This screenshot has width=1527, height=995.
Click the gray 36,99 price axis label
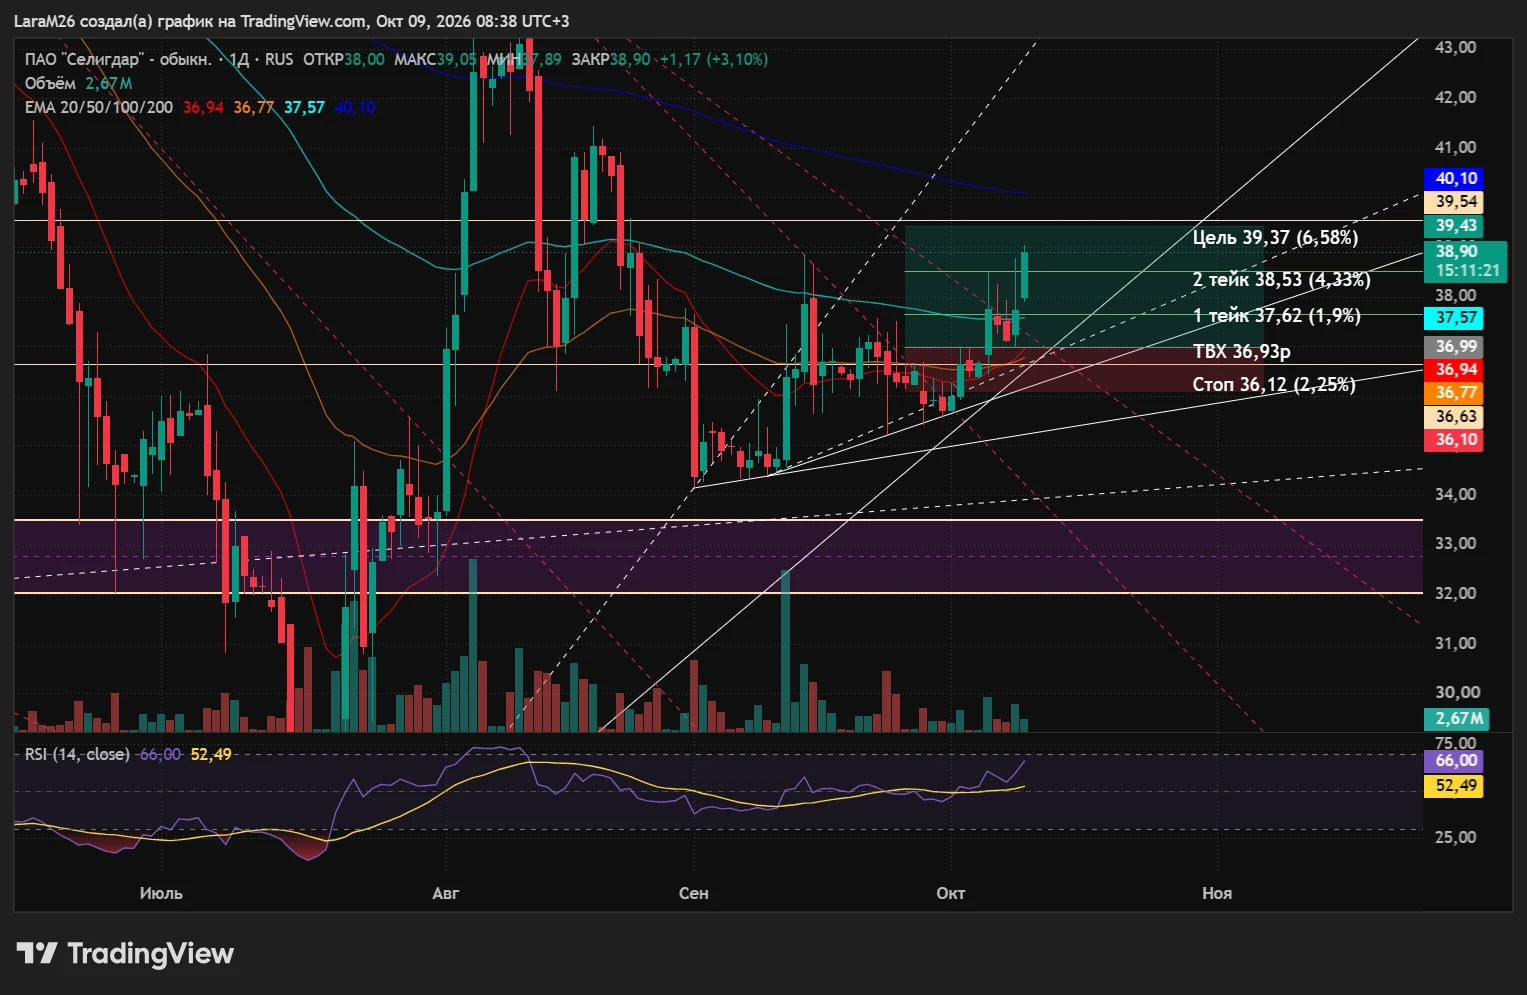1455,347
